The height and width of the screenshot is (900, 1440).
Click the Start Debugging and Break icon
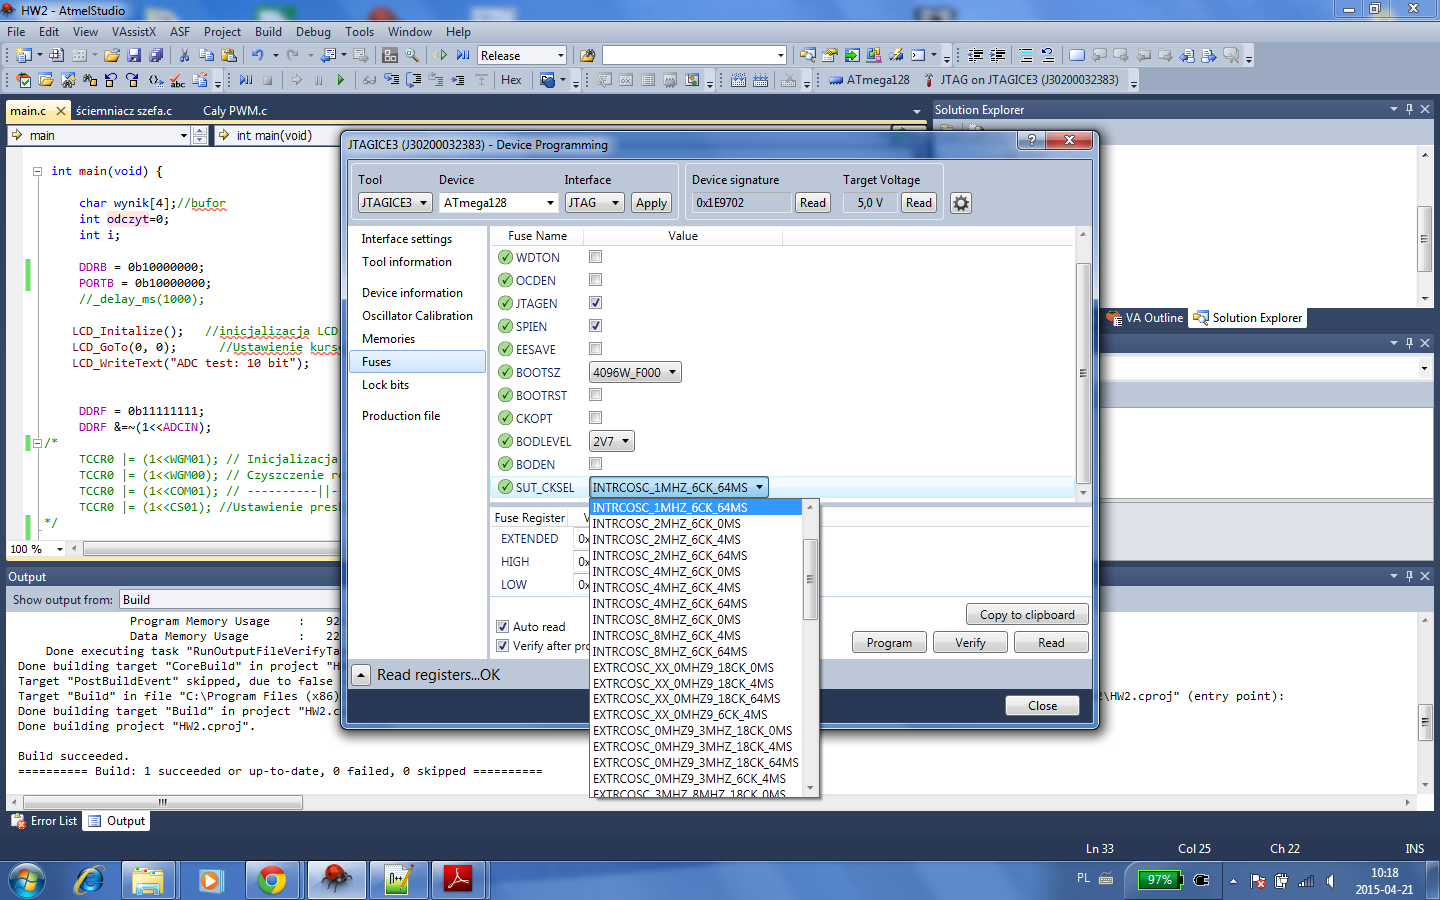463,55
